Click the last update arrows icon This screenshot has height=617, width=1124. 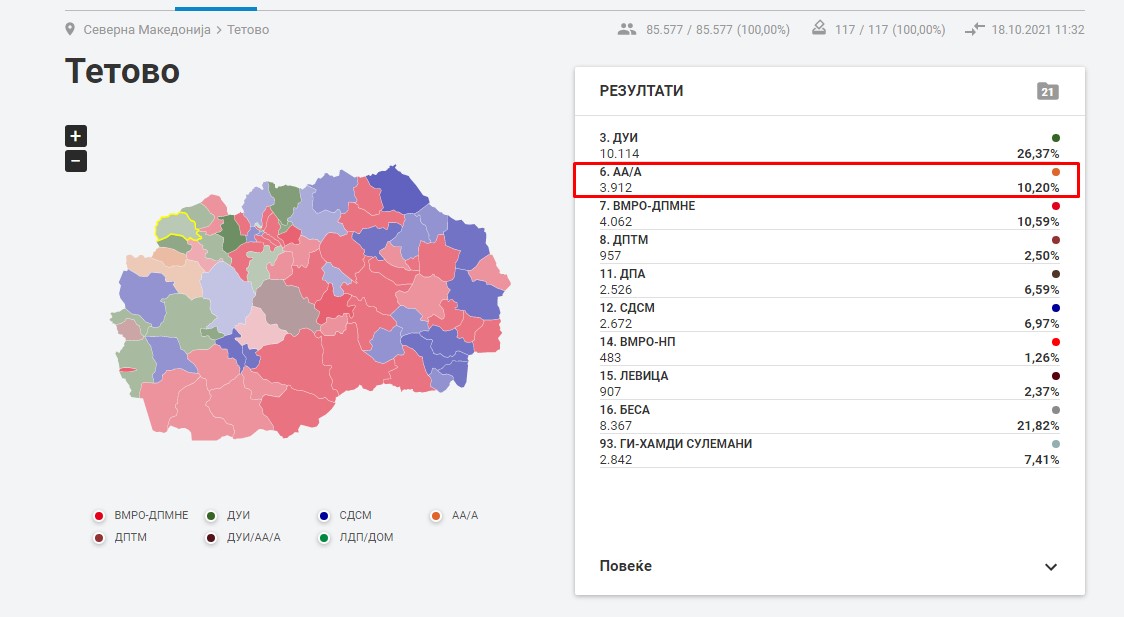pyautogui.click(x=974, y=30)
